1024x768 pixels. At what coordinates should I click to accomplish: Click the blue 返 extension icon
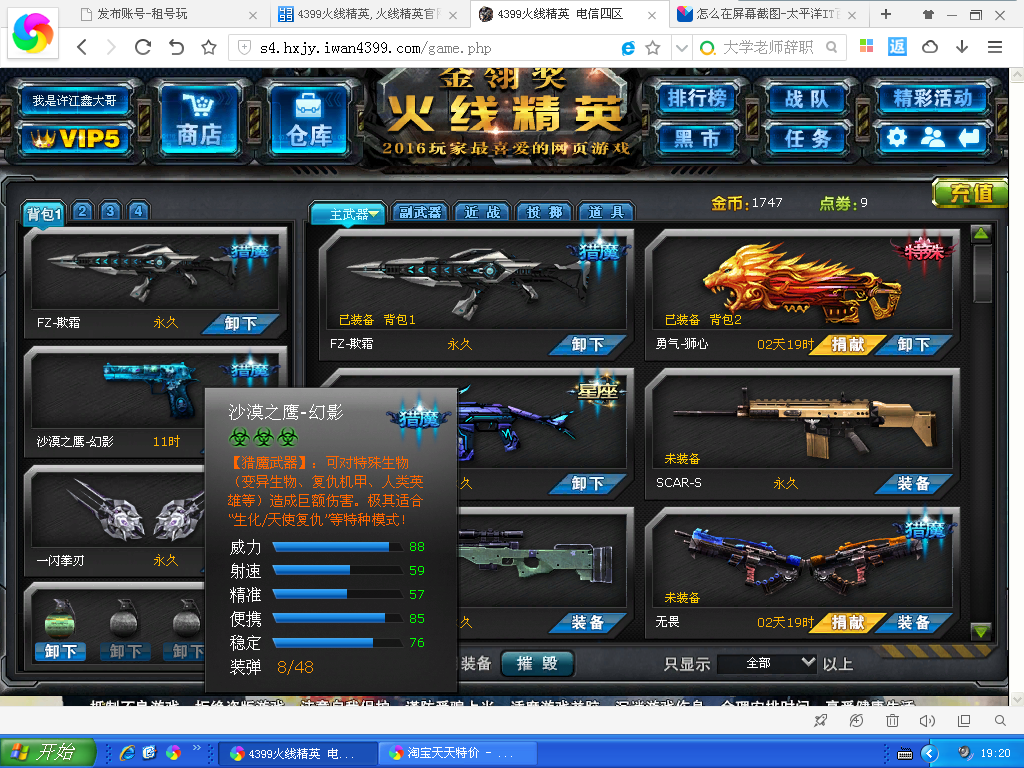point(897,46)
